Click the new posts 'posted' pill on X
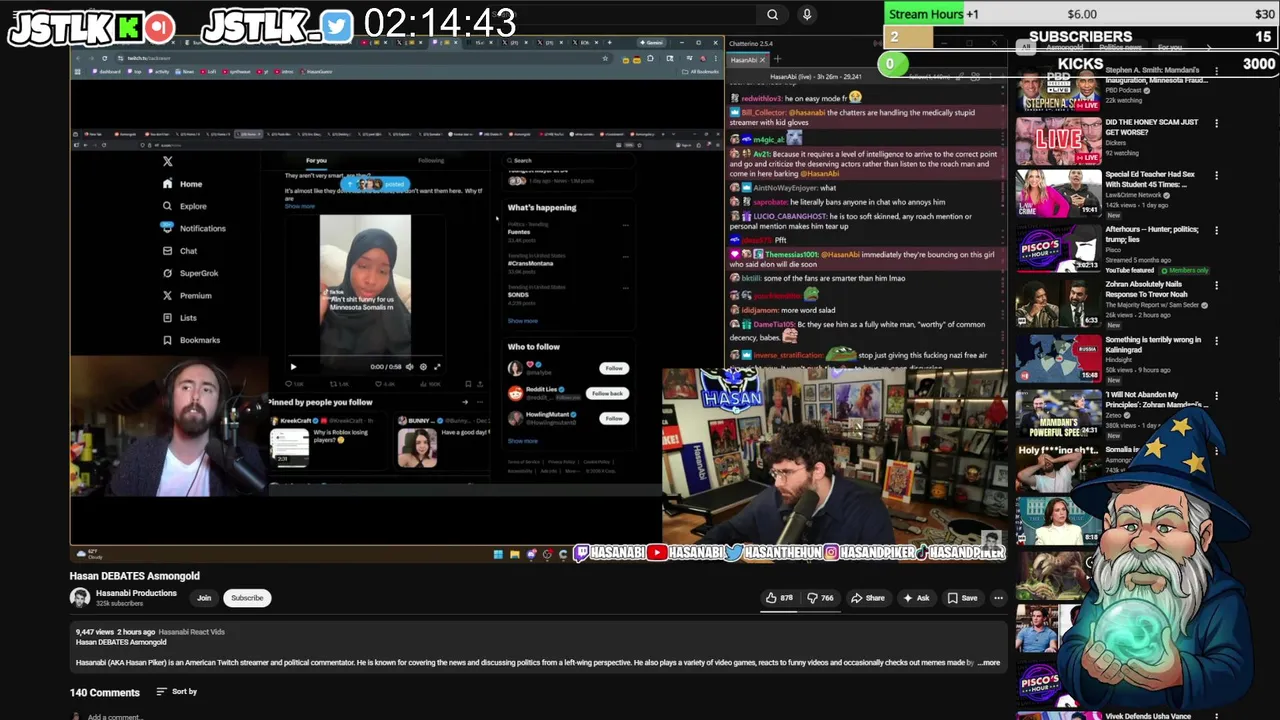Image resolution: width=1280 pixels, height=720 pixels. [x=376, y=185]
